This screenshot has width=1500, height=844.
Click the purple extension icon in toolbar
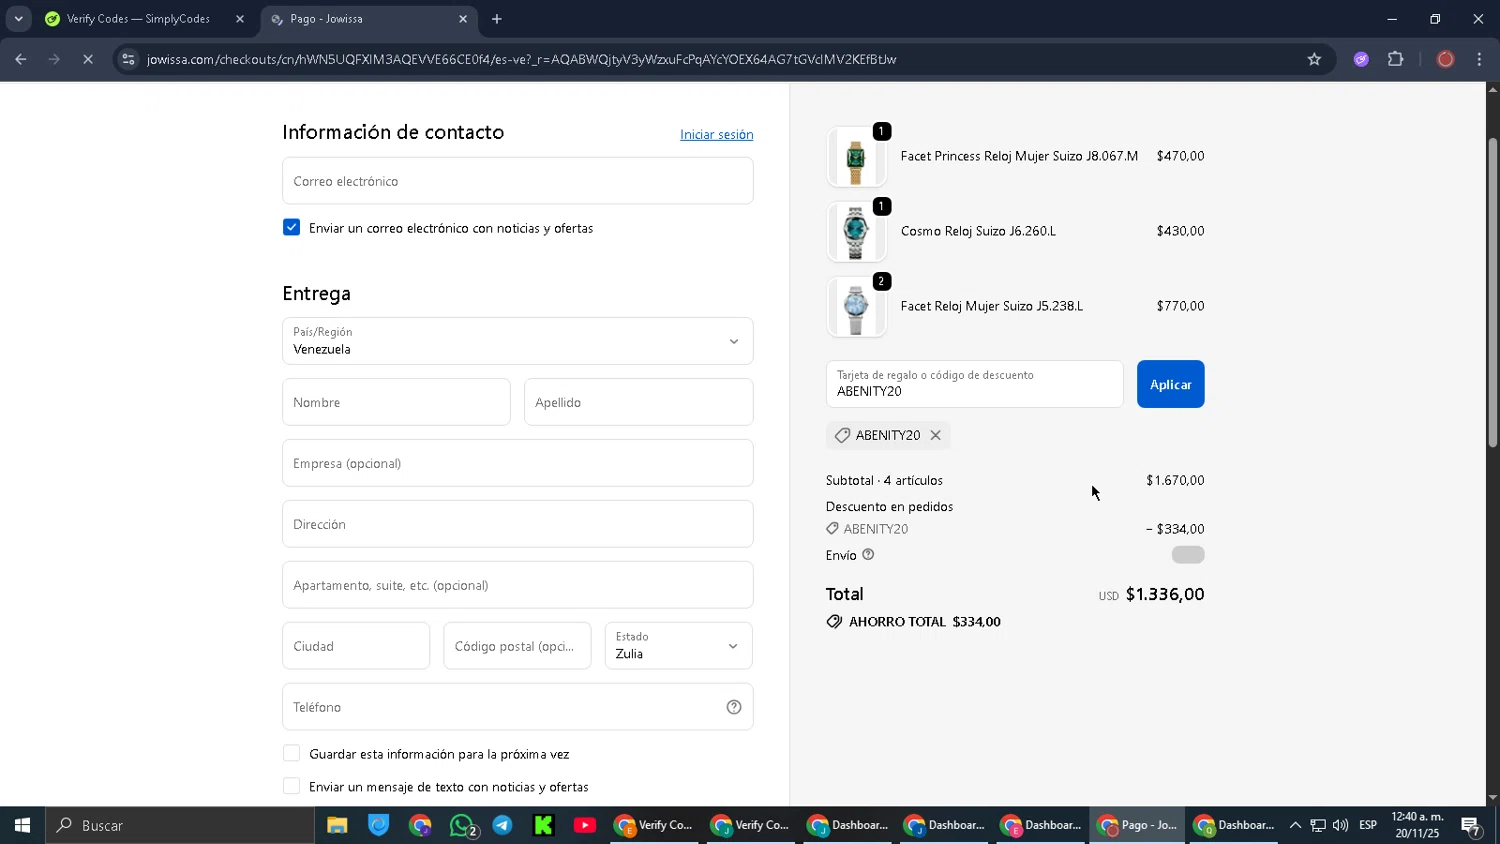click(x=1361, y=59)
